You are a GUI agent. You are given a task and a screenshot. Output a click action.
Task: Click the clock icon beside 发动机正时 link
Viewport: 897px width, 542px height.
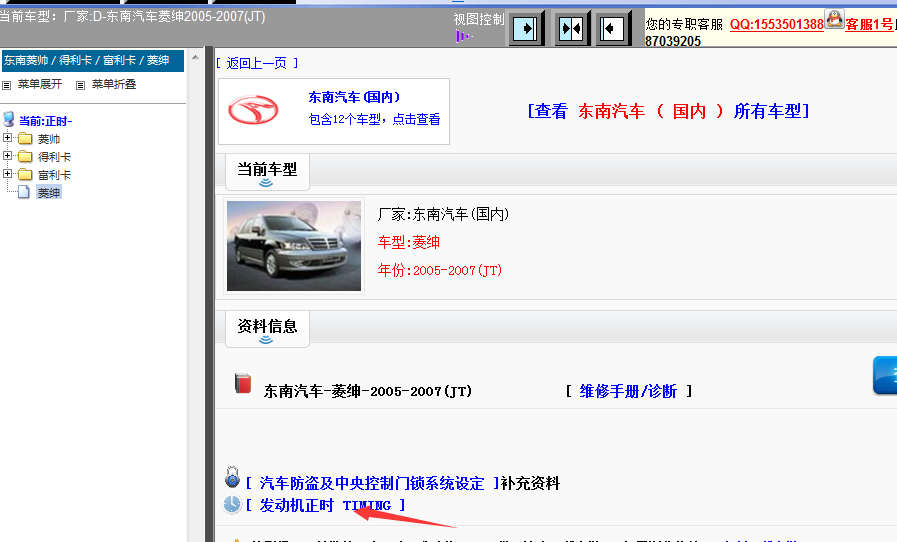point(232,504)
